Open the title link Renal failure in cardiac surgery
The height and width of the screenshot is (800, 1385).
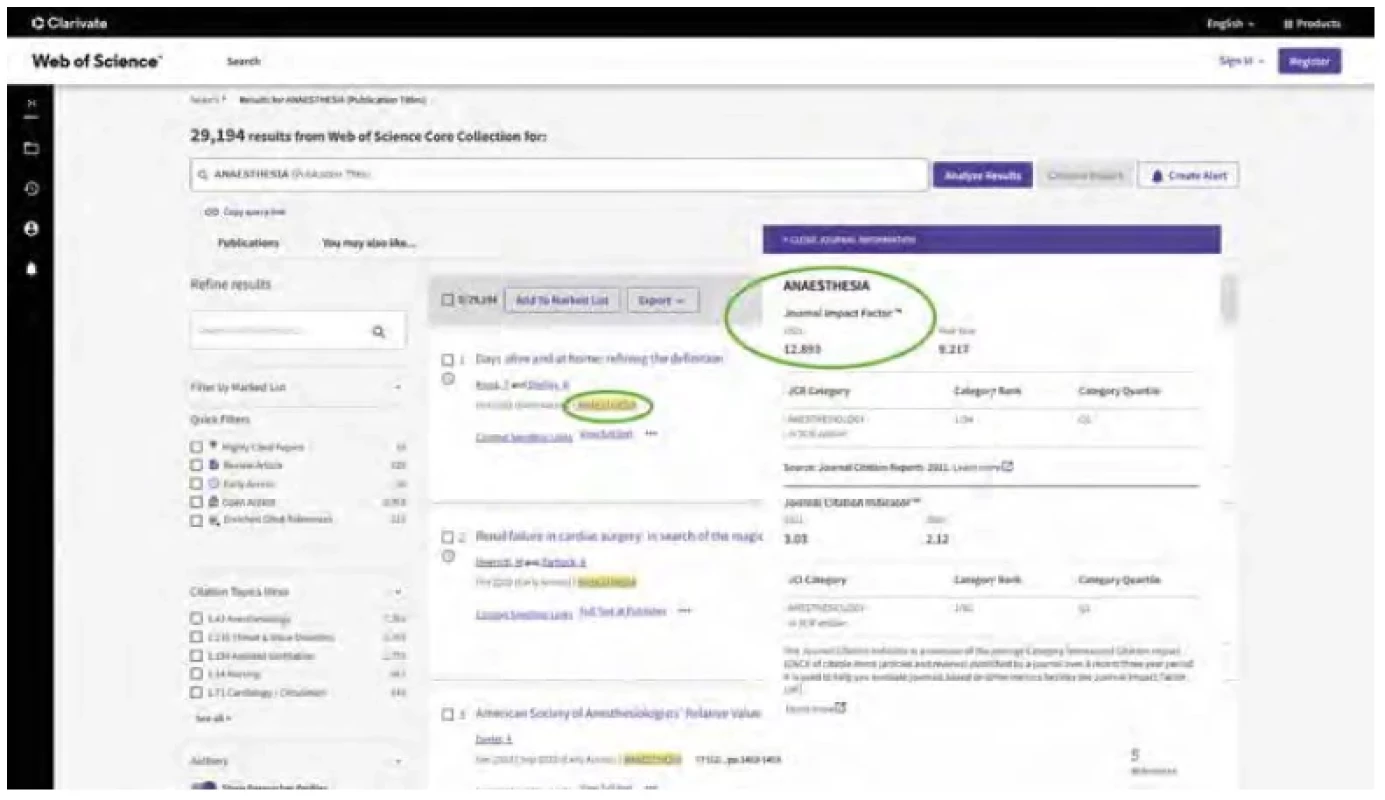618,537
